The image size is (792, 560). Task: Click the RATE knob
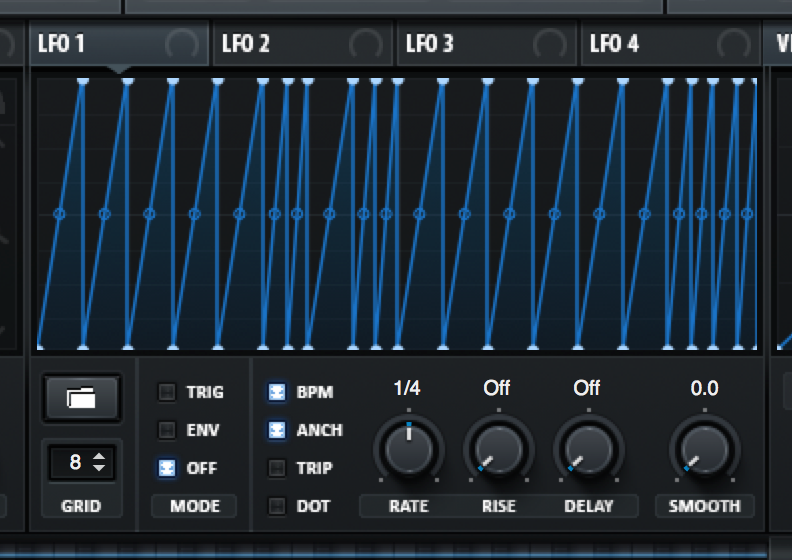coord(409,449)
